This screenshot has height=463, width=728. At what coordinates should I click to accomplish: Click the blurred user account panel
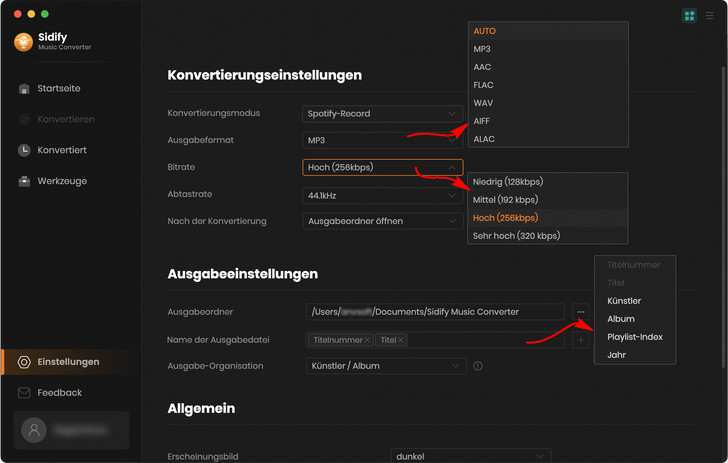click(x=71, y=430)
